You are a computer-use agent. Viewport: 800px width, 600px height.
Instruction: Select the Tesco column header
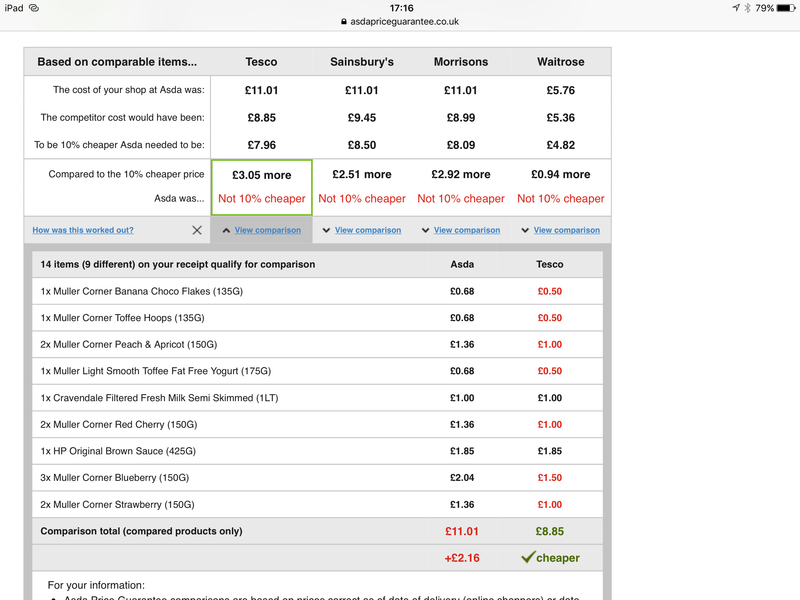point(261,62)
